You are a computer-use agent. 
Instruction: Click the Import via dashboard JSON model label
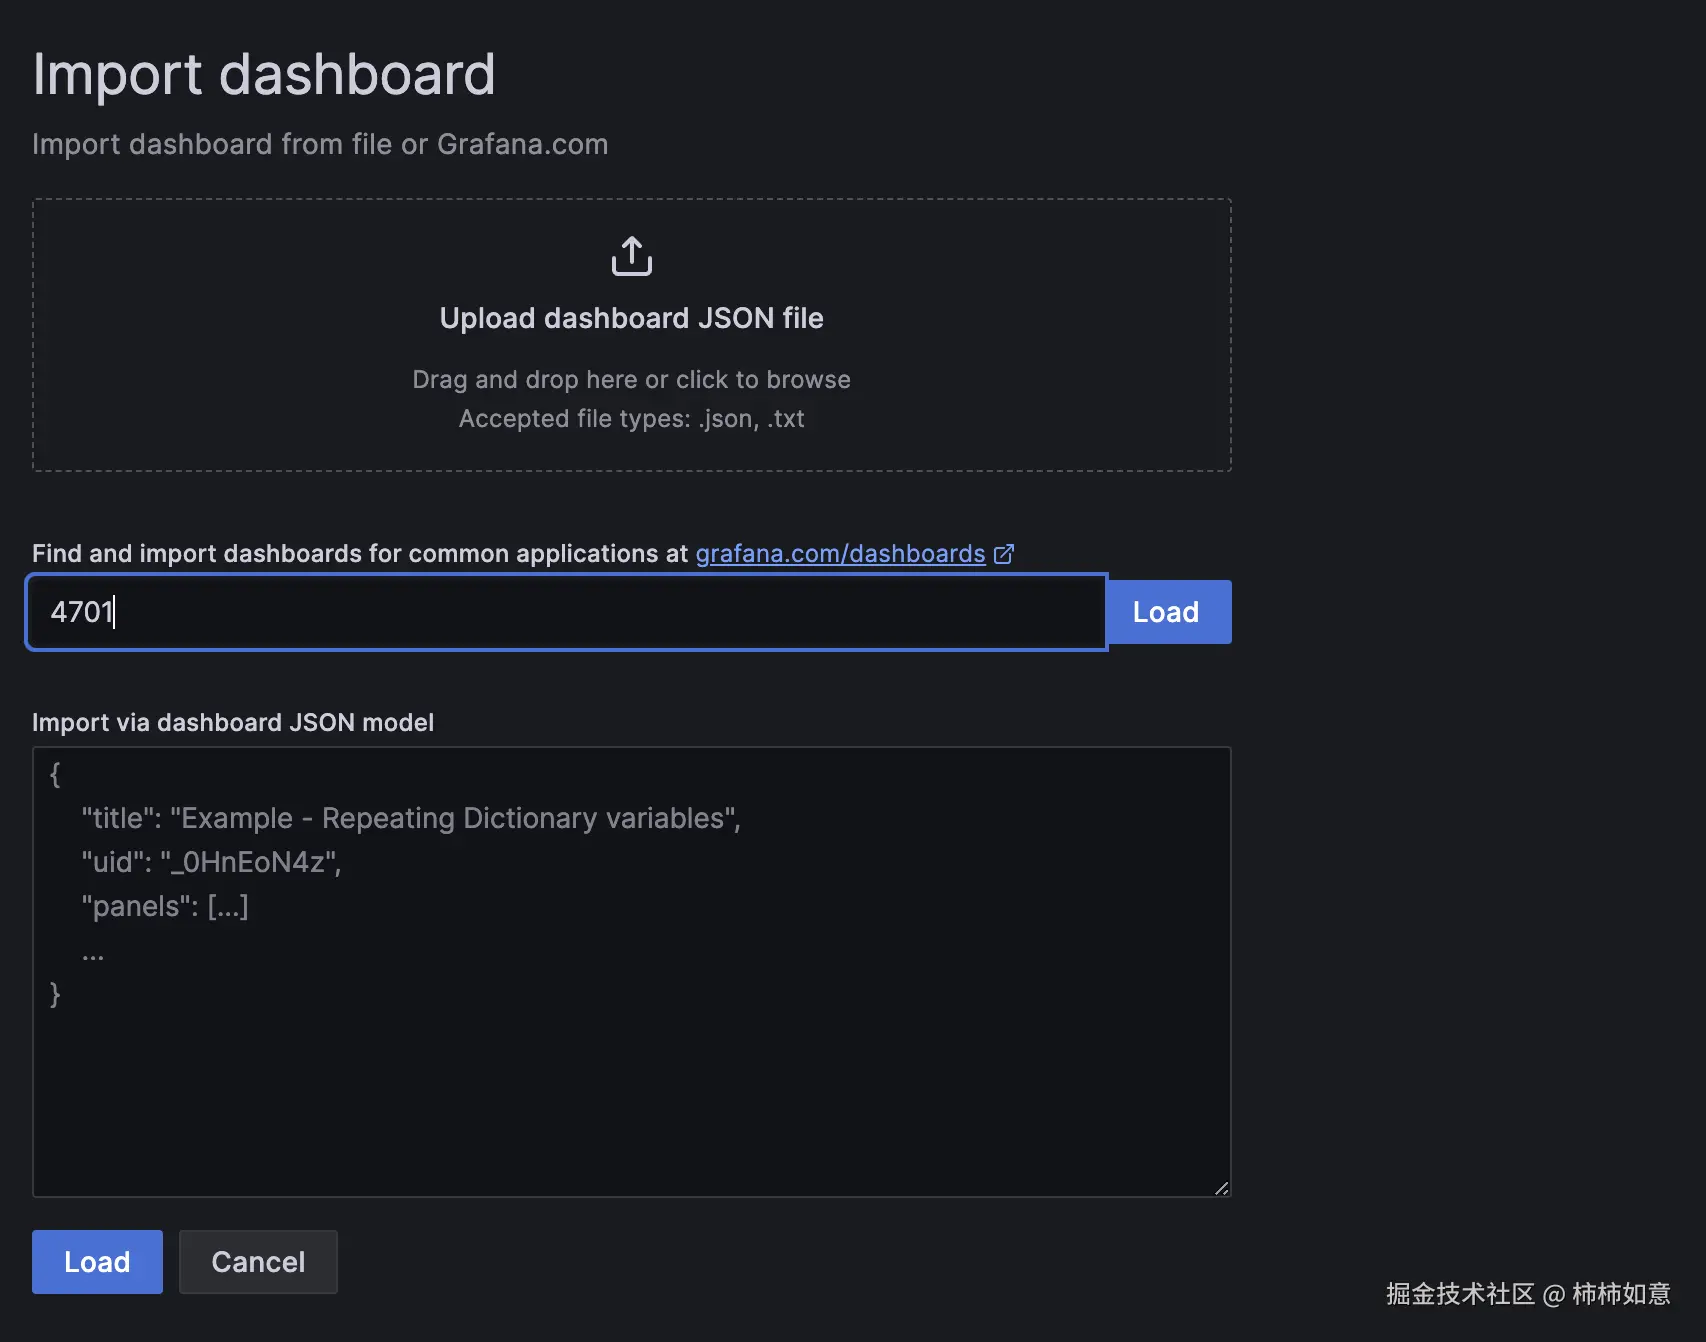point(233,722)
